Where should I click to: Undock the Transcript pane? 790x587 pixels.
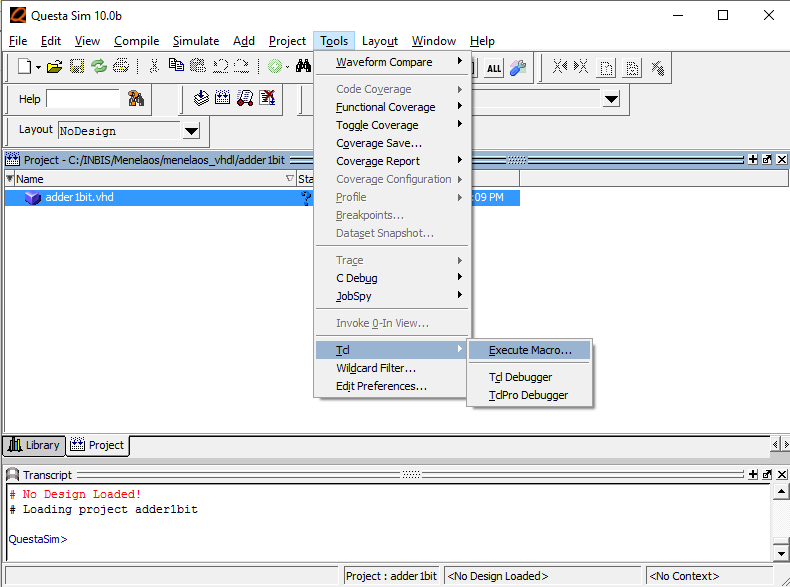click(x=767, y=474)
